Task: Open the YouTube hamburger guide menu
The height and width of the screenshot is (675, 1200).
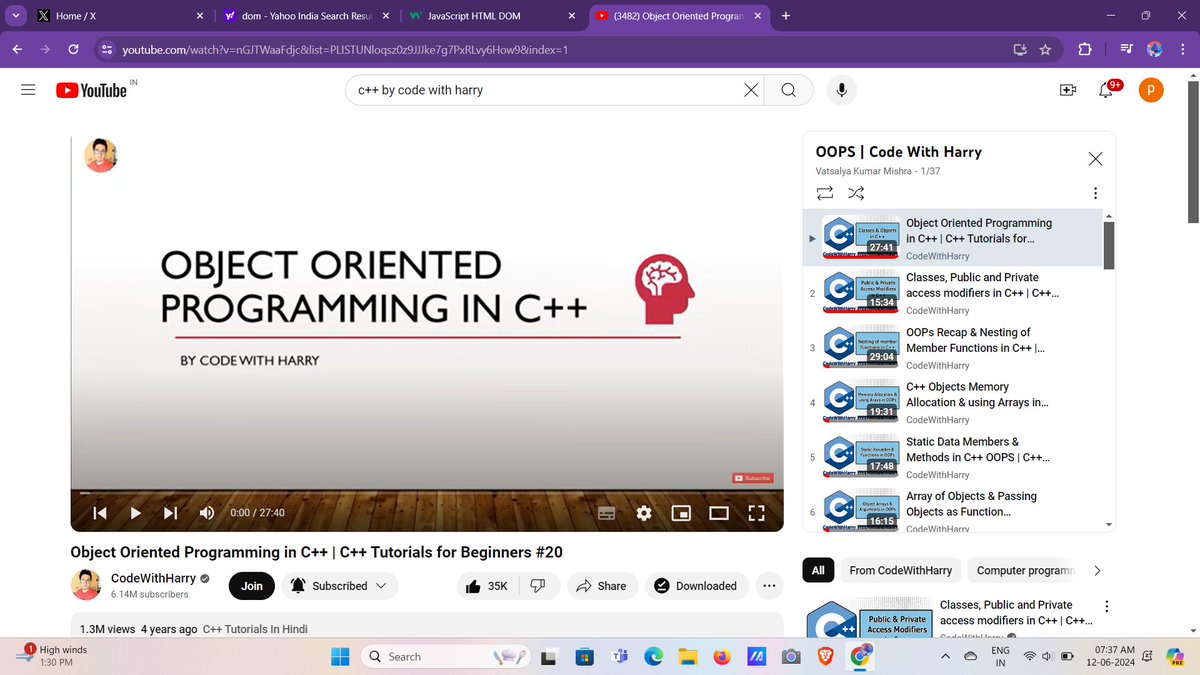Action: [x=29, y=90]
